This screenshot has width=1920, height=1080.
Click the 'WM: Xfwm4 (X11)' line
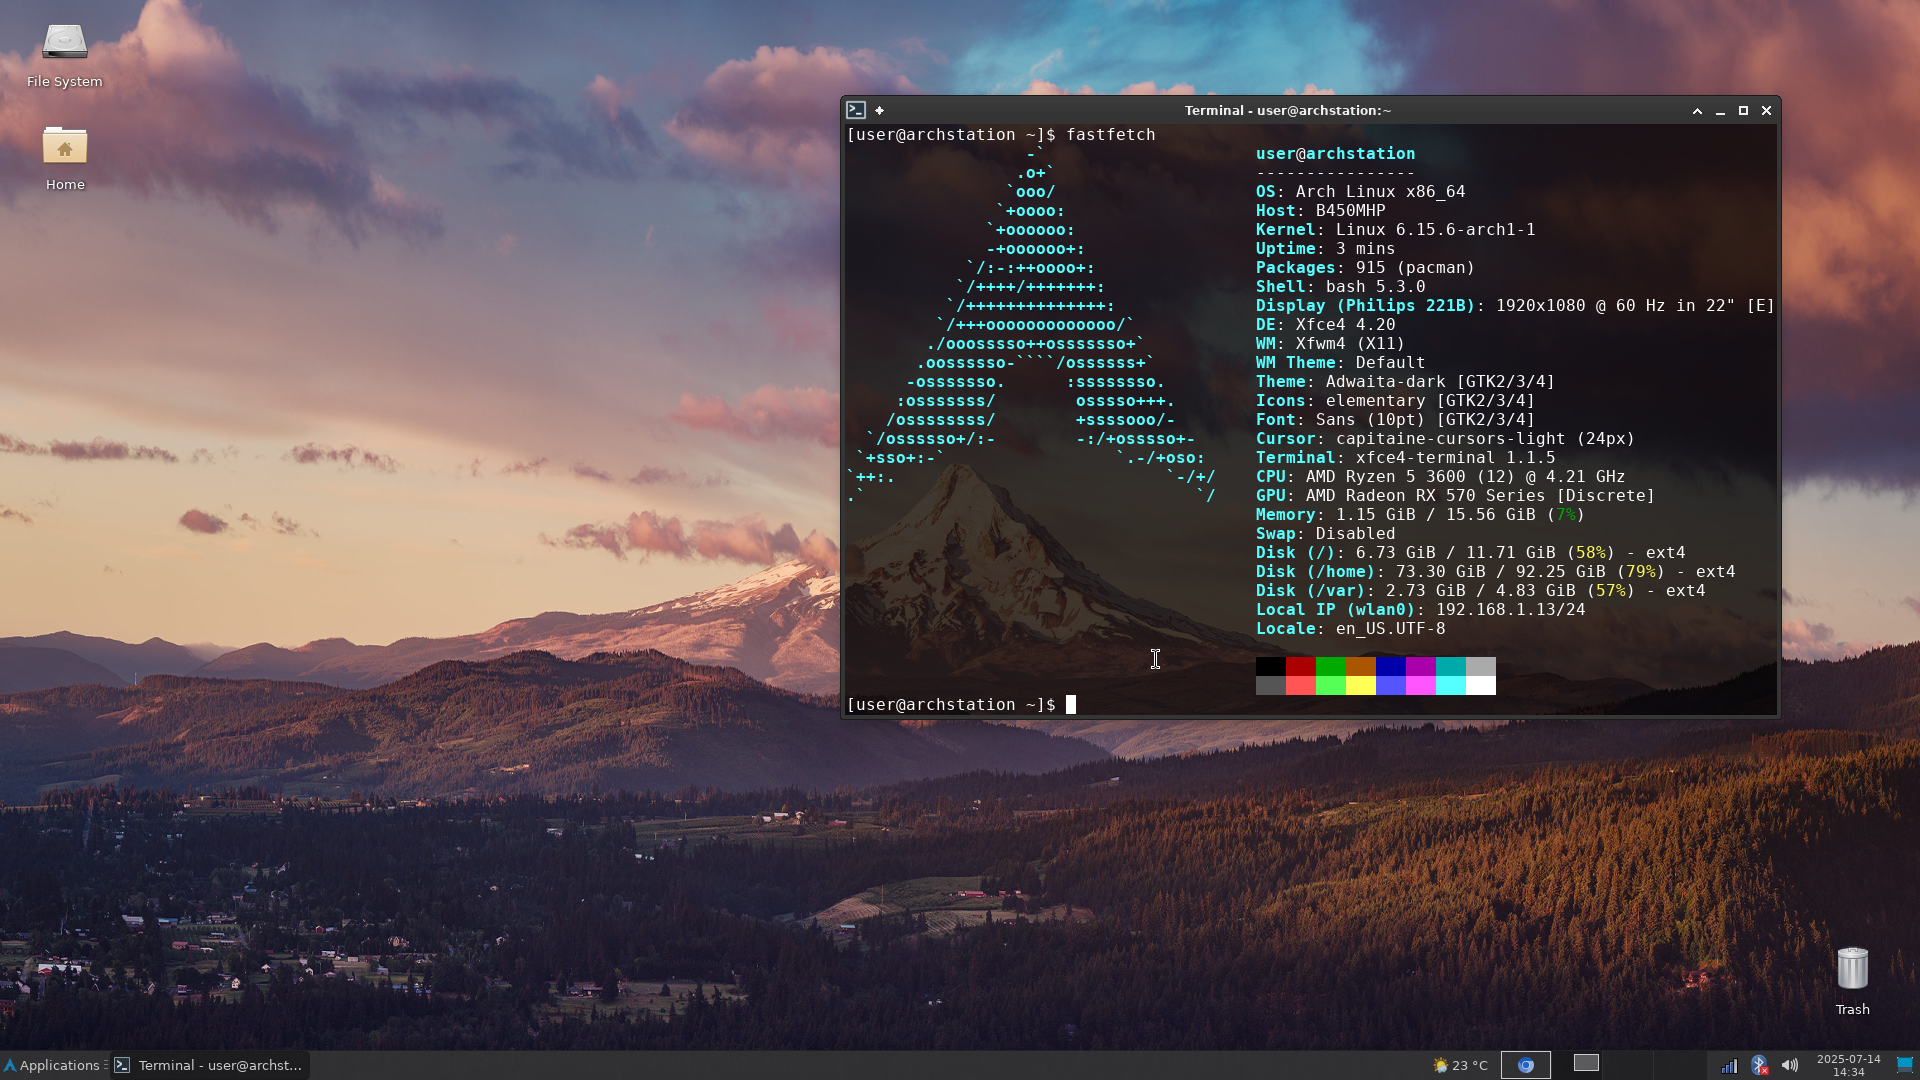[1331, 344]
